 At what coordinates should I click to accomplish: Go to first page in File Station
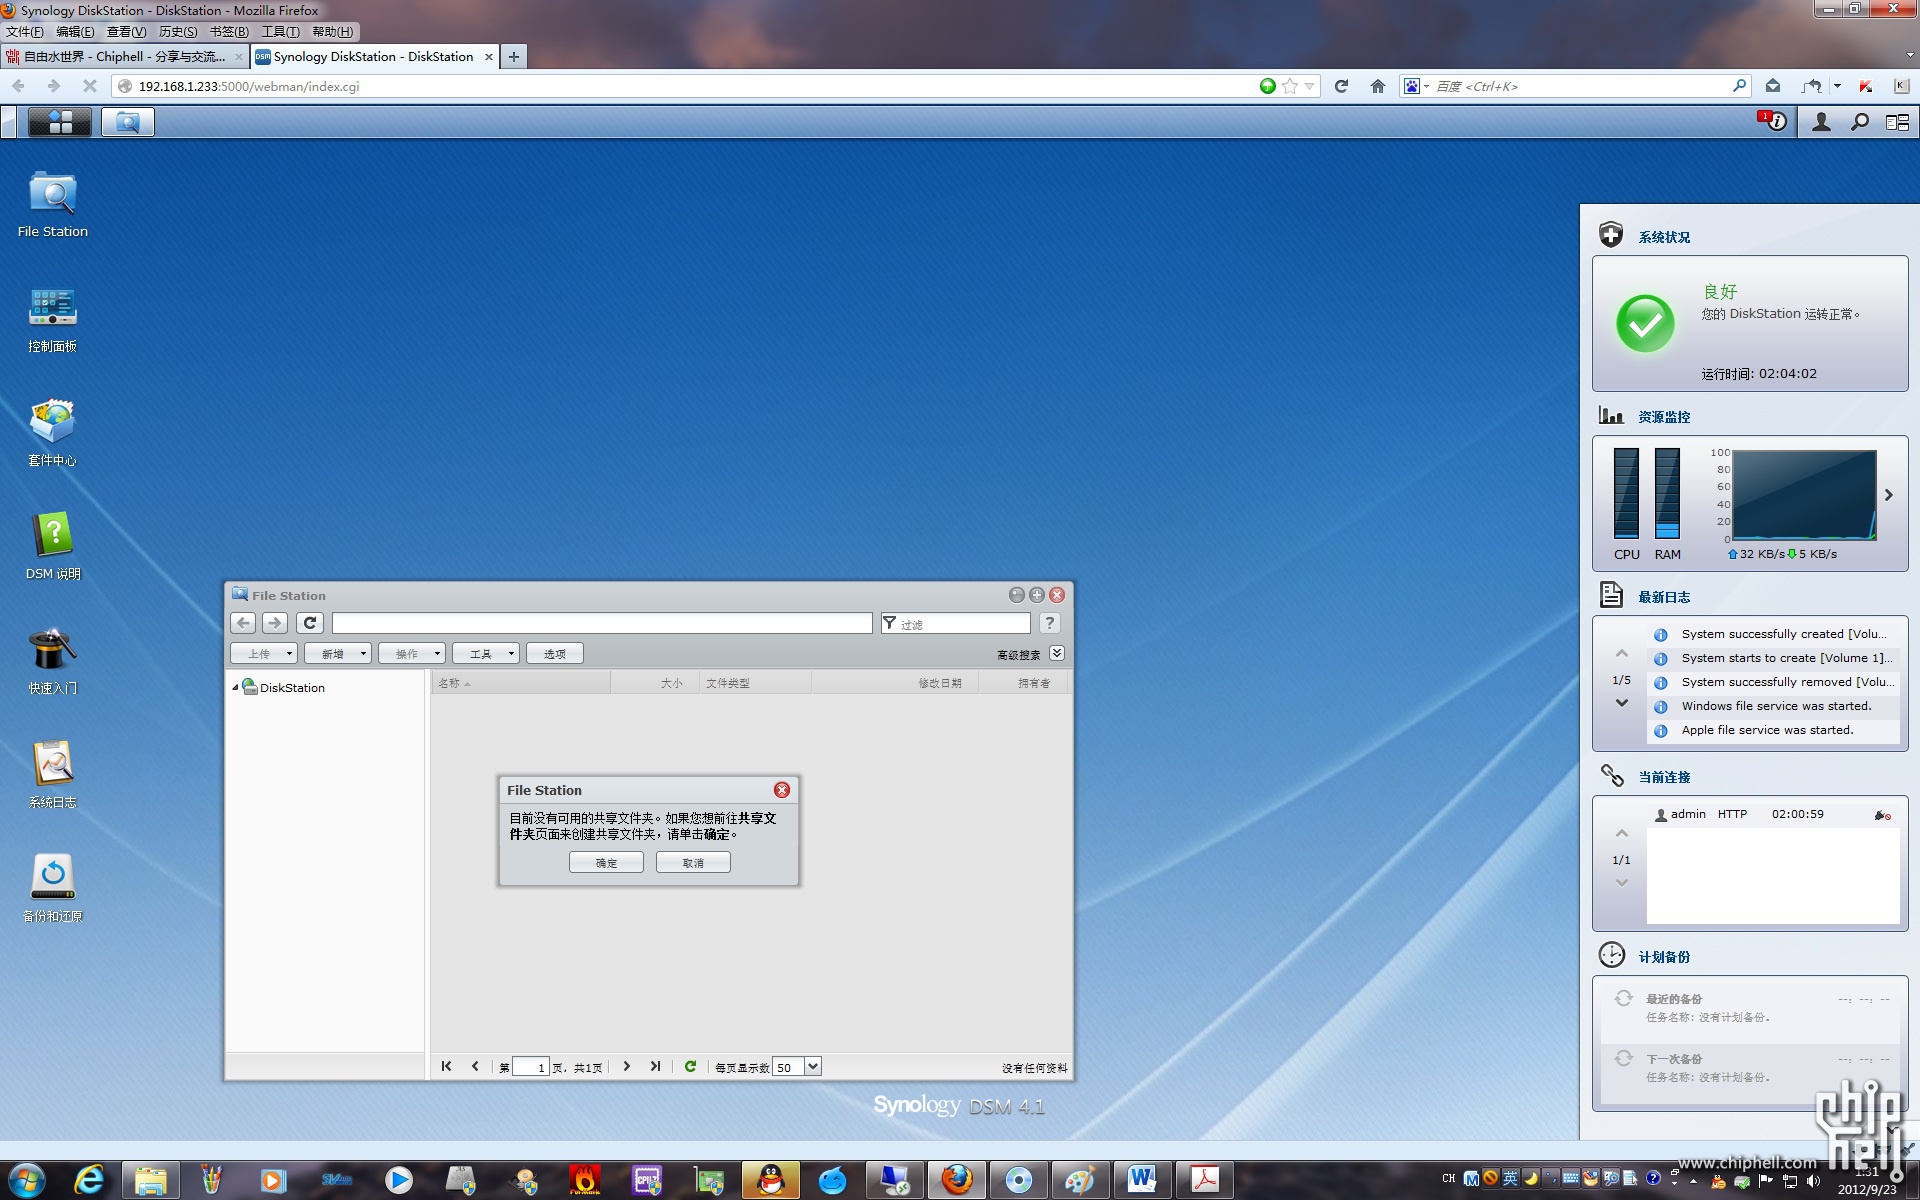tap(446, 1067)
